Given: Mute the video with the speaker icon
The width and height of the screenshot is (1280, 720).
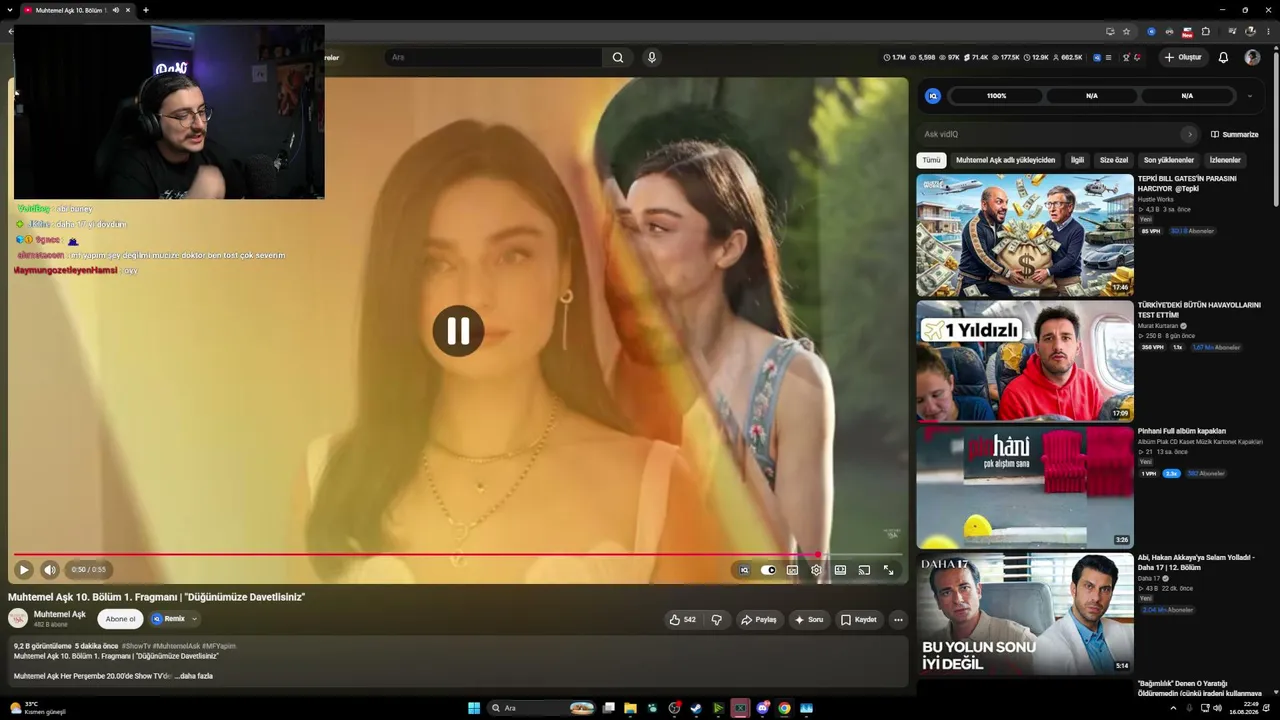Looking at the screenshot, I should click(50, 570).
